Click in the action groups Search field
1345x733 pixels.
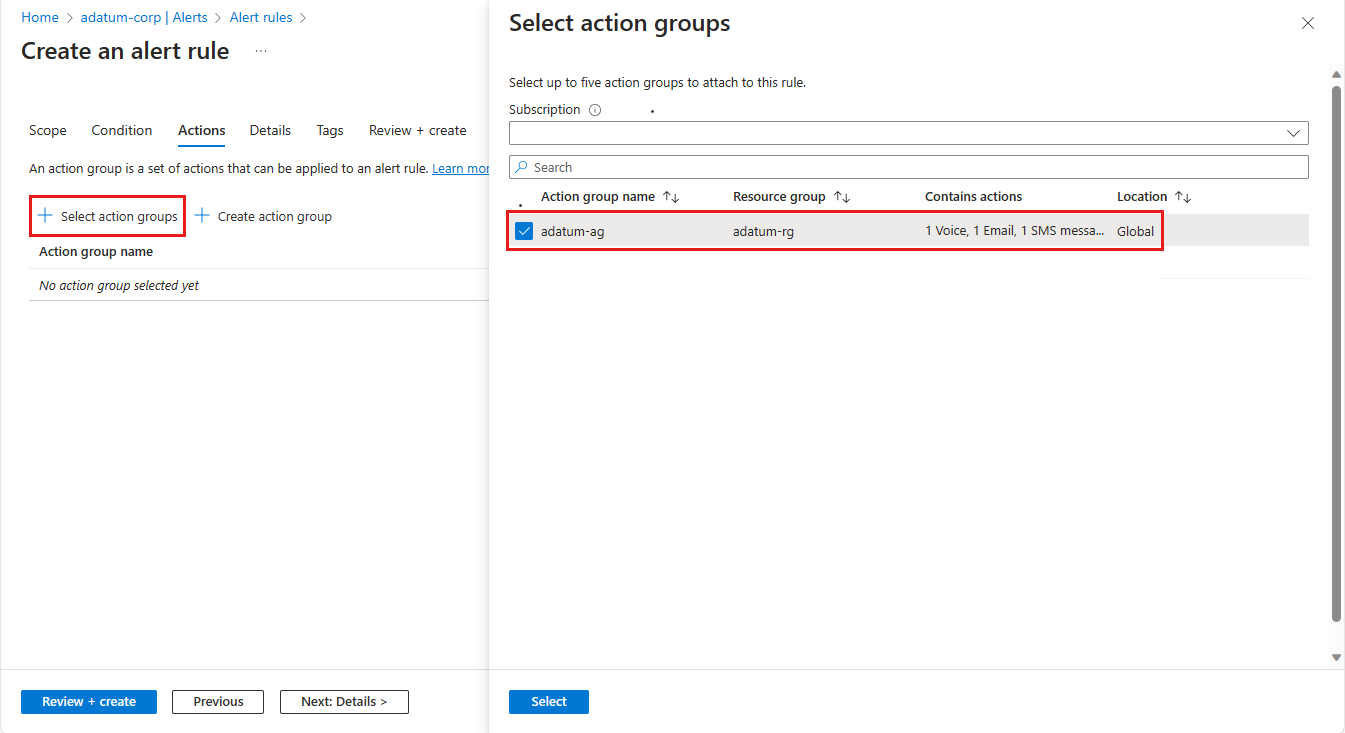(908, 167)
